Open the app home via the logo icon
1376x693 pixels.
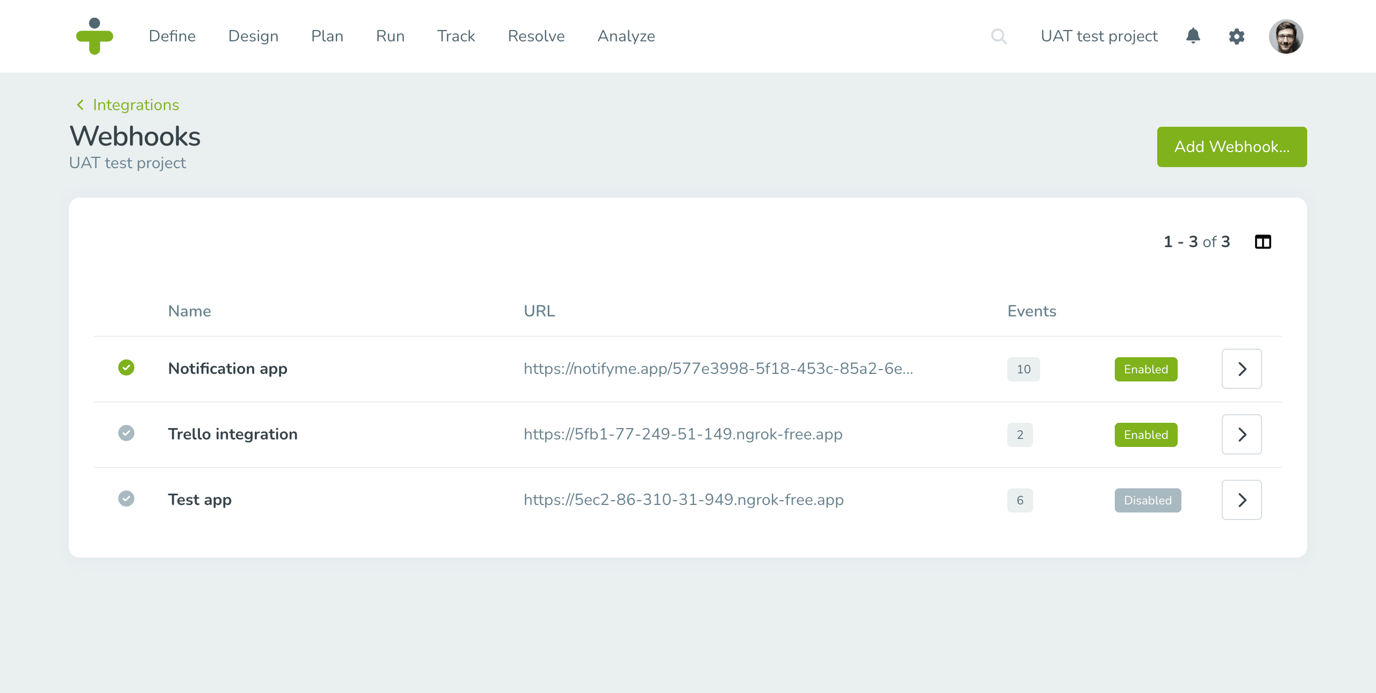94,36
